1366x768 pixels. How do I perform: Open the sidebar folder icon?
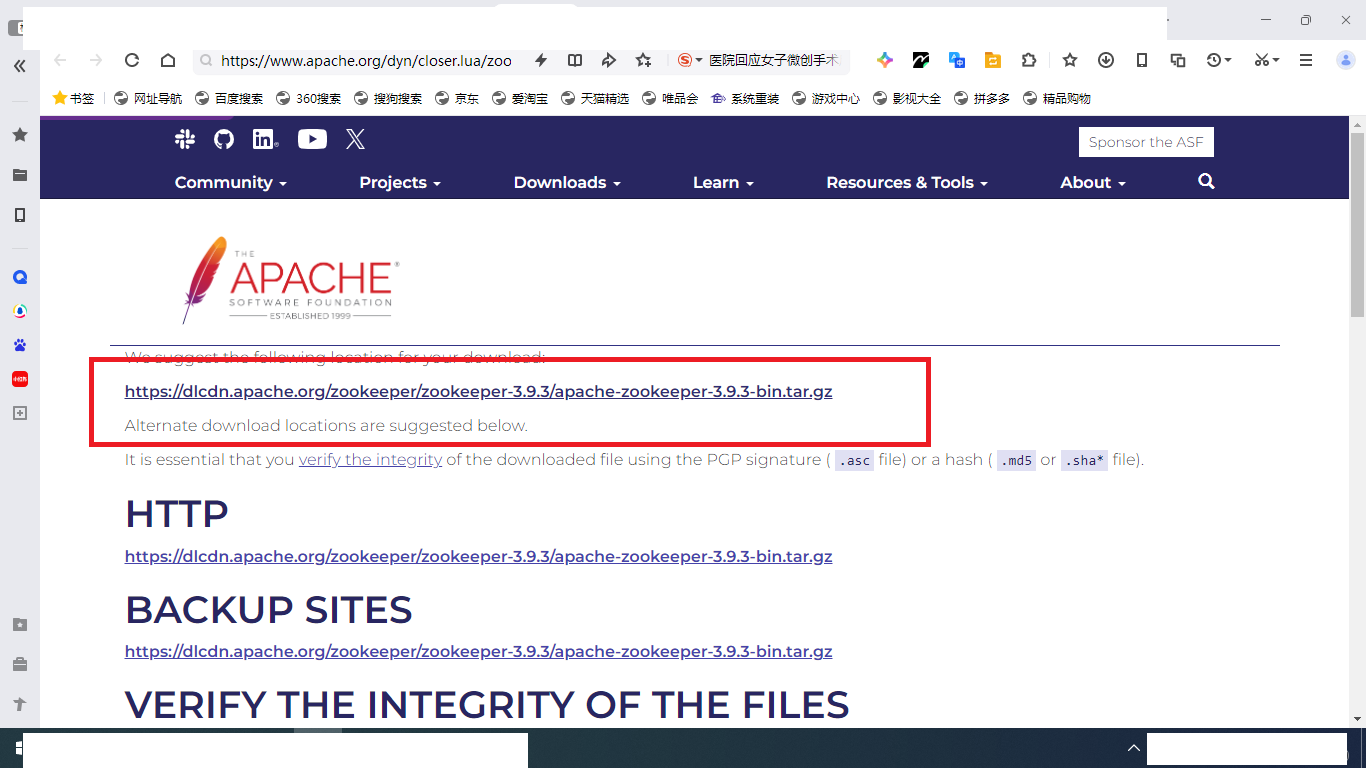pyautogui.click(x=20, y=175)
